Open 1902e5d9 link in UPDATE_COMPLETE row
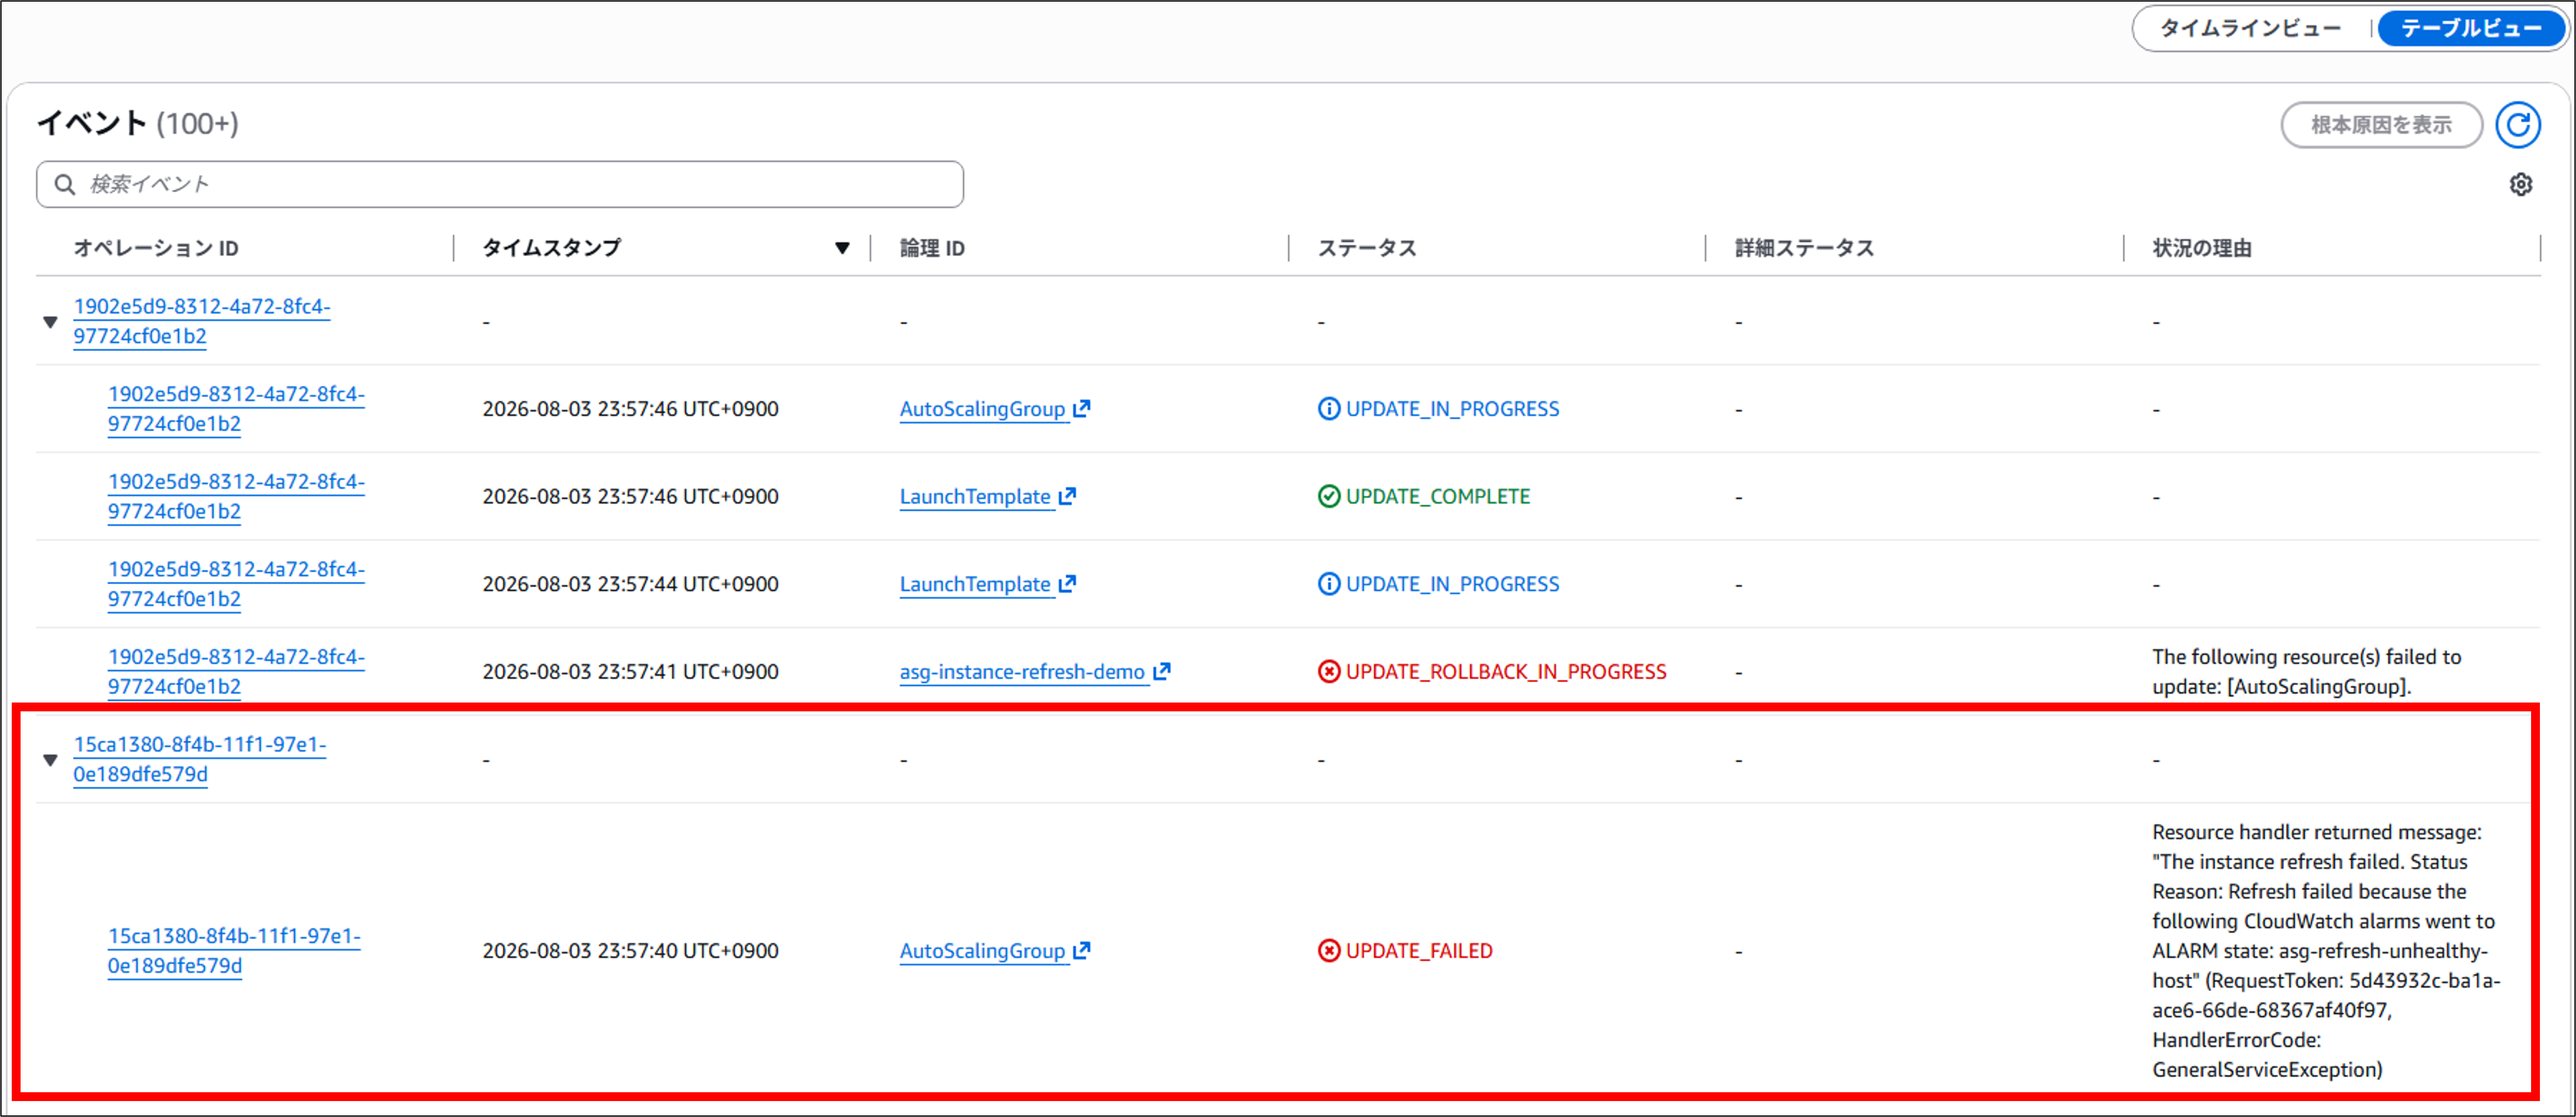The height and width of the screenshot is (1117, 2576). [x=236, y=496]
